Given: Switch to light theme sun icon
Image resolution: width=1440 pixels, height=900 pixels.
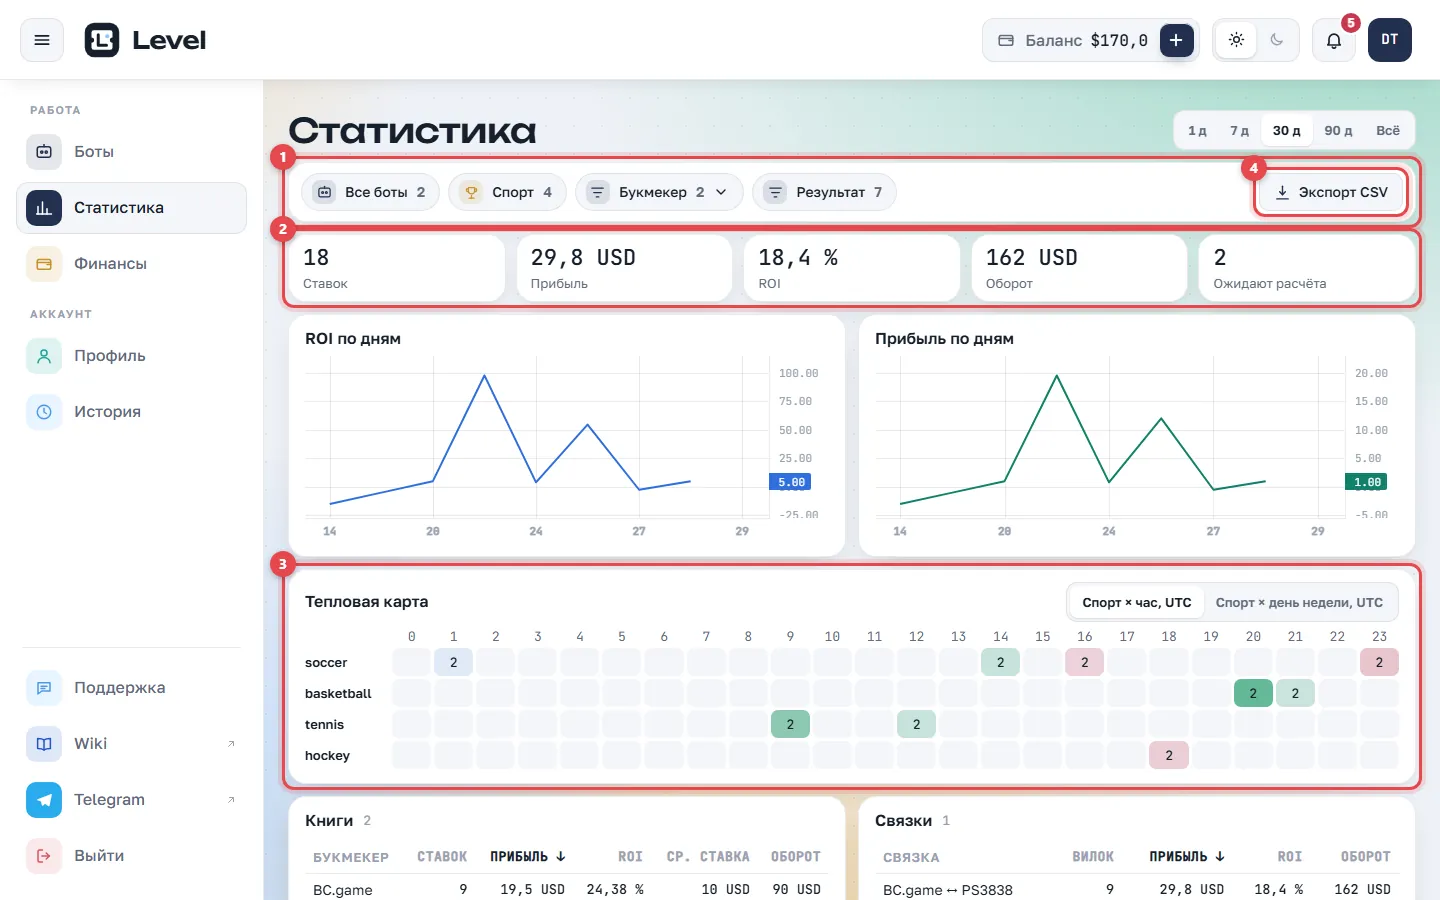Looking at the screenshot, I should click(x=1236, y=40).
